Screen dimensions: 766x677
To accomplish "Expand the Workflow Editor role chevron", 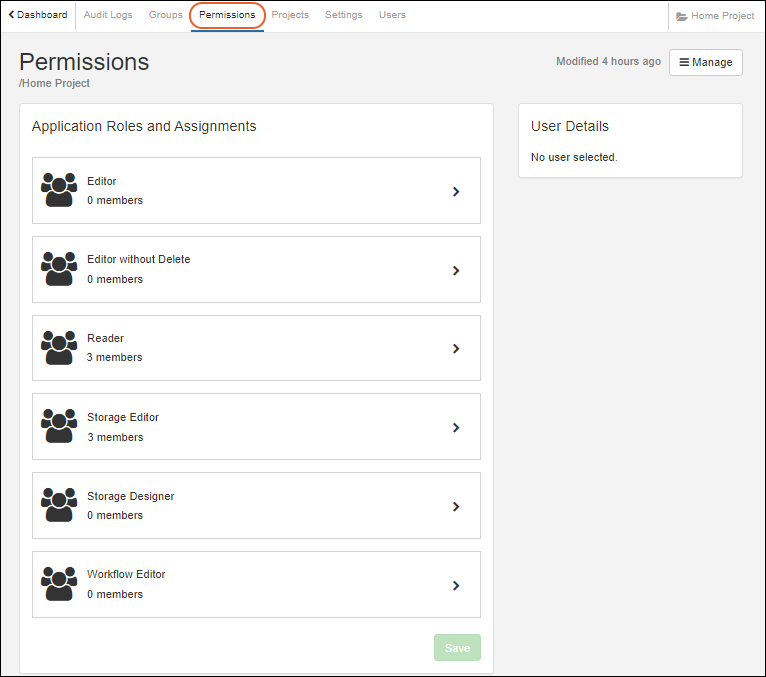I will (456, 586).
